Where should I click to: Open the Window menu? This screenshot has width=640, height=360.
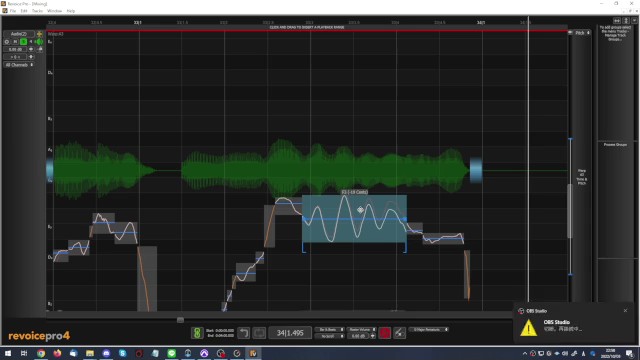coord(54,11)
